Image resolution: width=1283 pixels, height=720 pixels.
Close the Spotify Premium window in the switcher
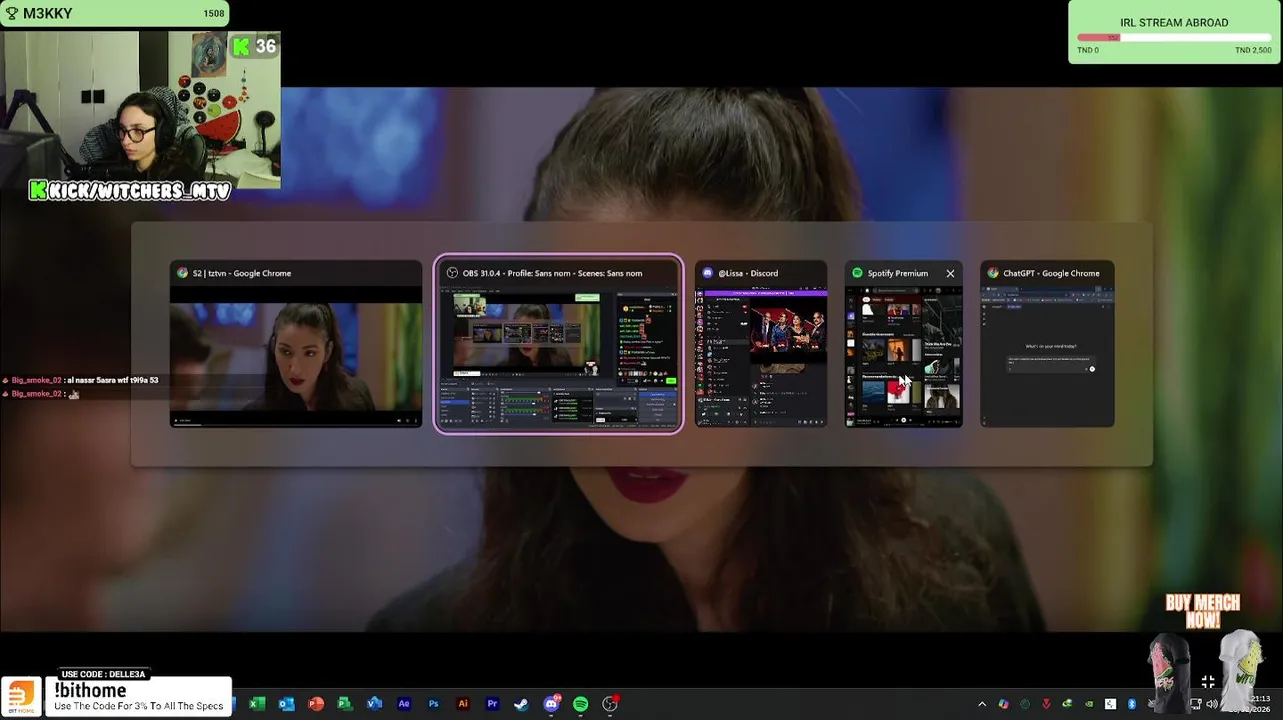950,273
